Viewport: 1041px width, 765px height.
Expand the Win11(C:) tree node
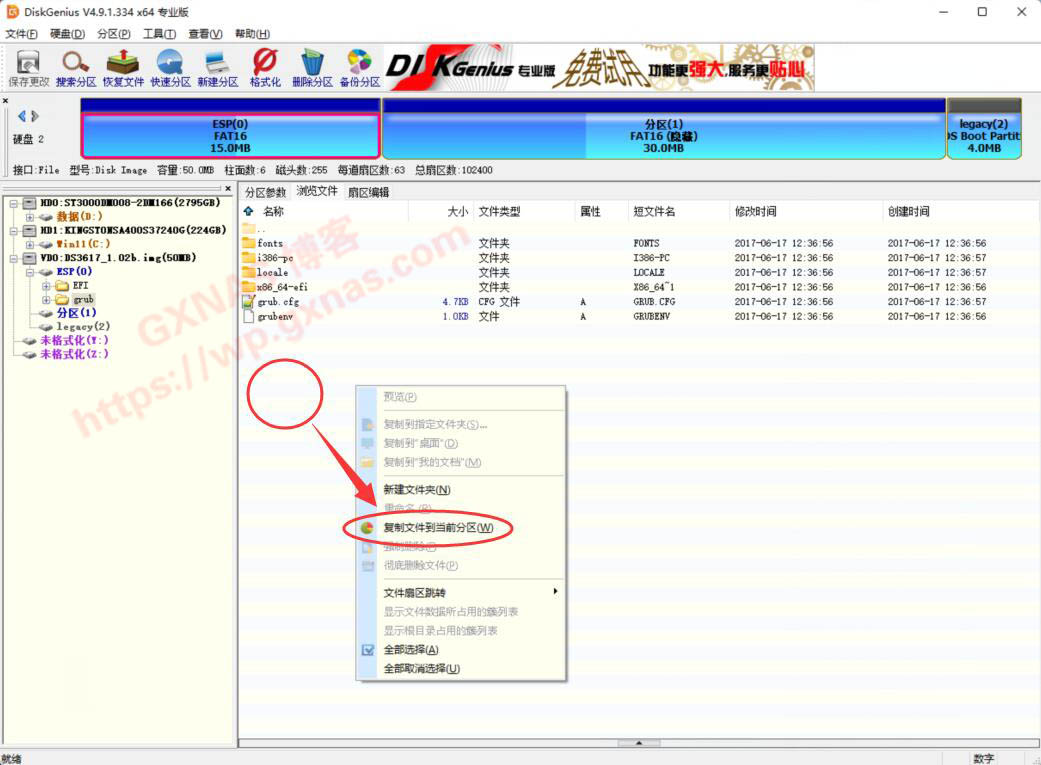click(x=30, y=244)
